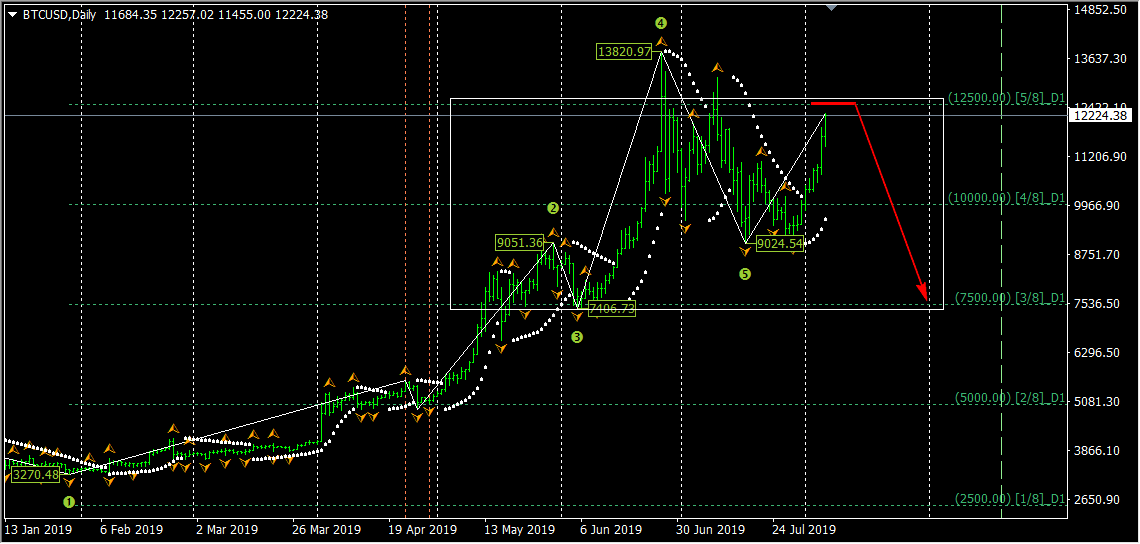Viewport: 1140px width, 544px height.
Task: Click 19 Apr 2019 on the time axis
Action: (422, 529)
